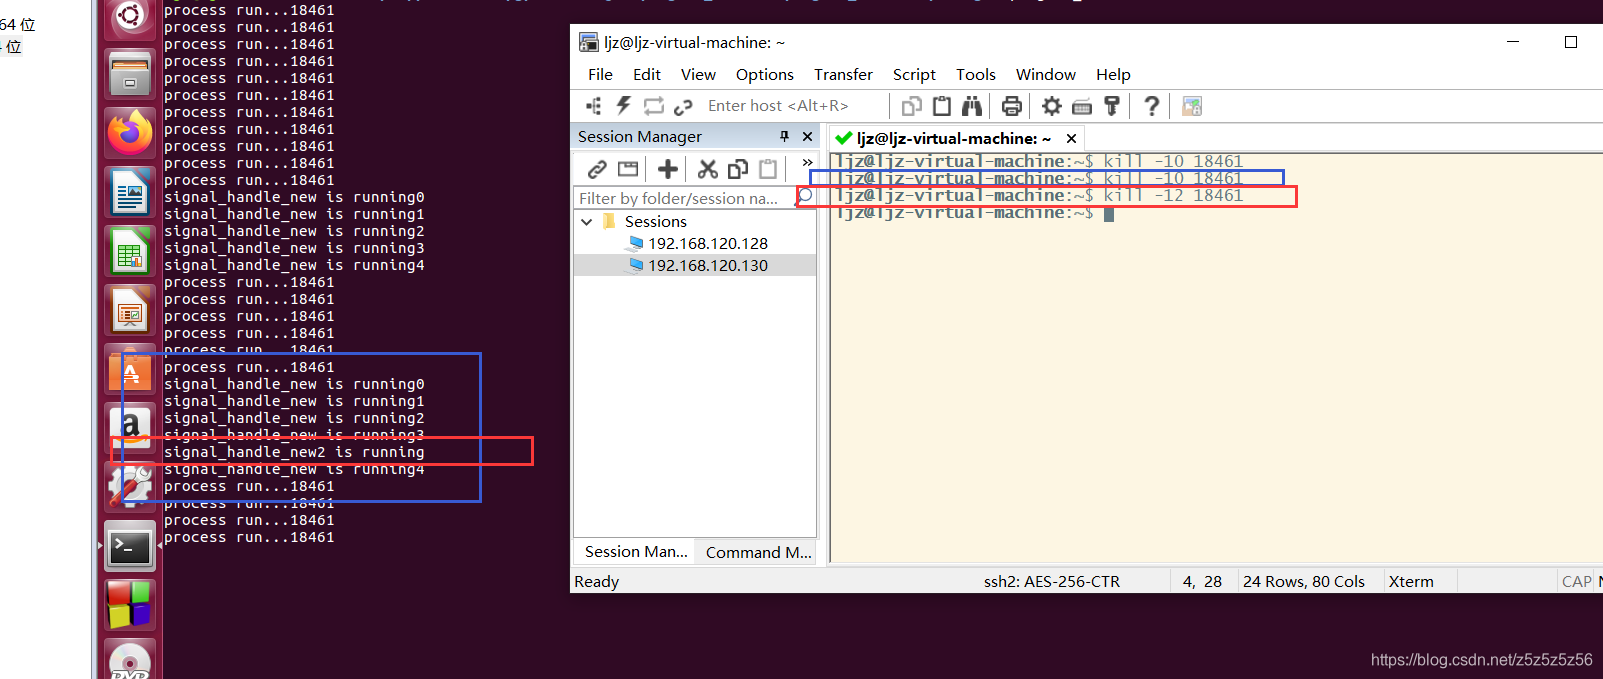Viewport: 1603px width, 679px height.
Task: Click '24 Rows, 80 Cols' in status bar
Action: (1304, 581)
